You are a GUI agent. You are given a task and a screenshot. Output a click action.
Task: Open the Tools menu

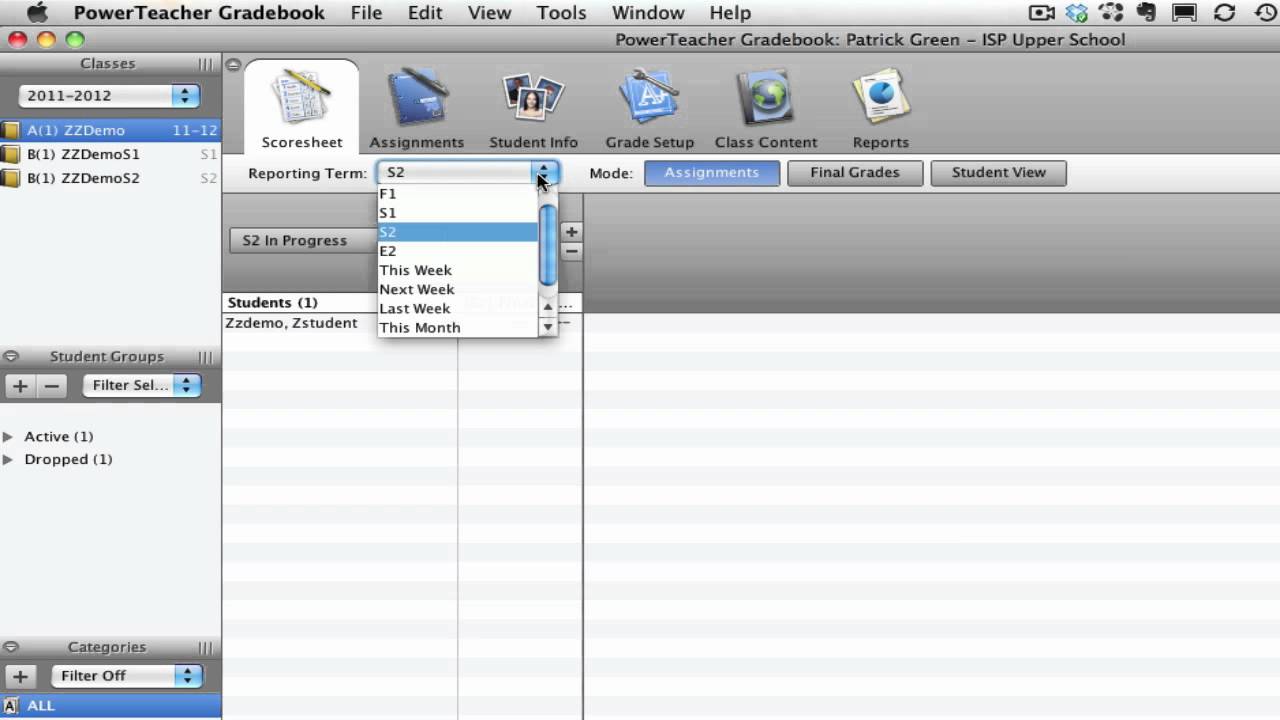[561, 13]
